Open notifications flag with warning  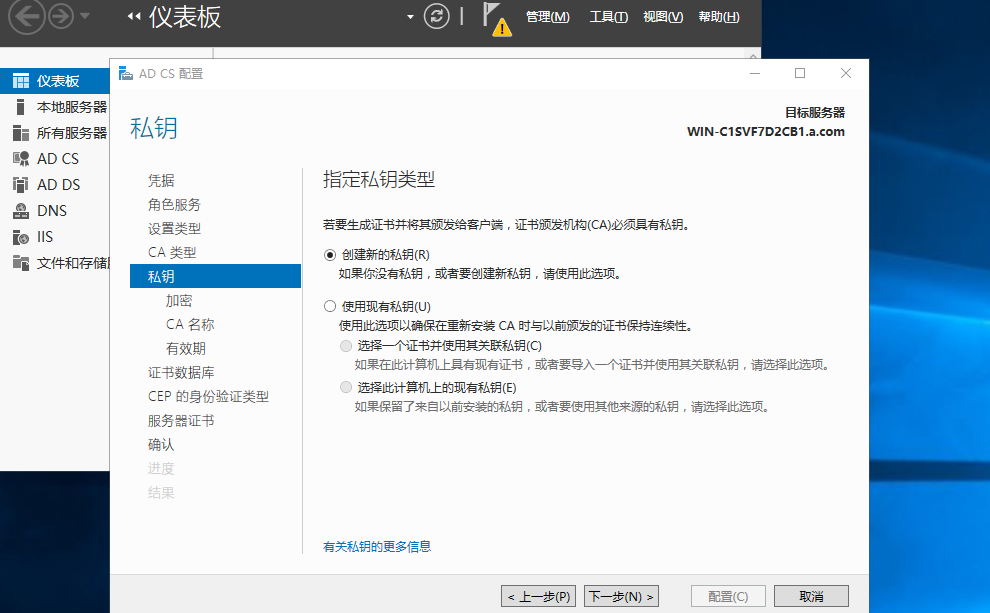(496, 19)
